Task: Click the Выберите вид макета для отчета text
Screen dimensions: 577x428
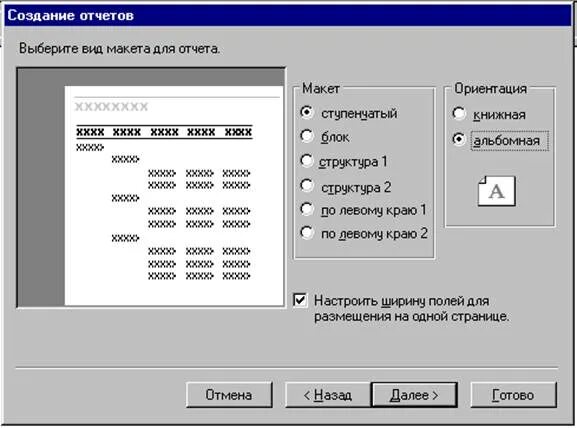Action: click(119, 49)
